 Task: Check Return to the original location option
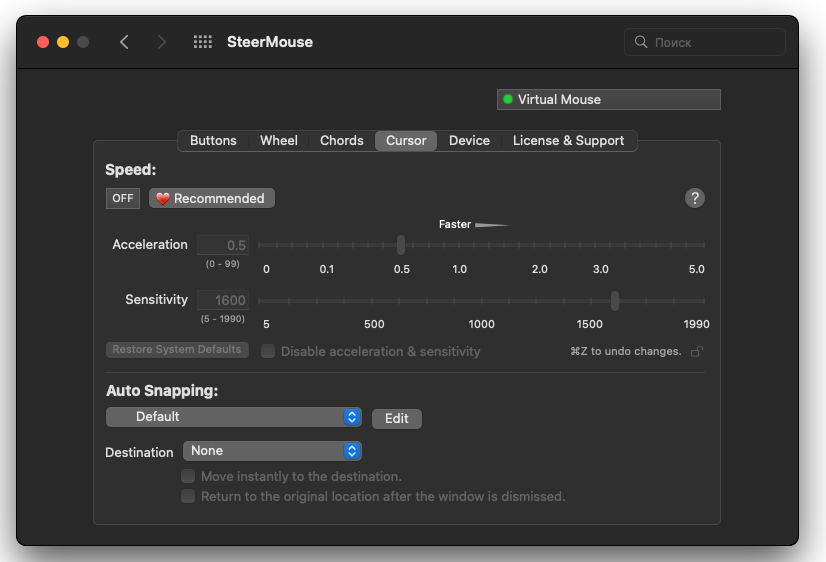[188, 496]
